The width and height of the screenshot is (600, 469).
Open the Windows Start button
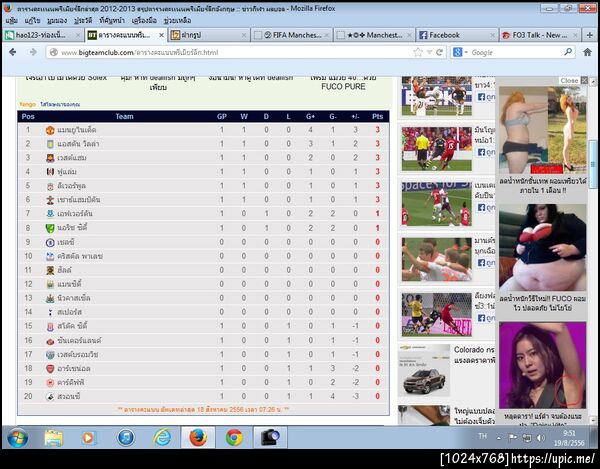tap(17, 437)
